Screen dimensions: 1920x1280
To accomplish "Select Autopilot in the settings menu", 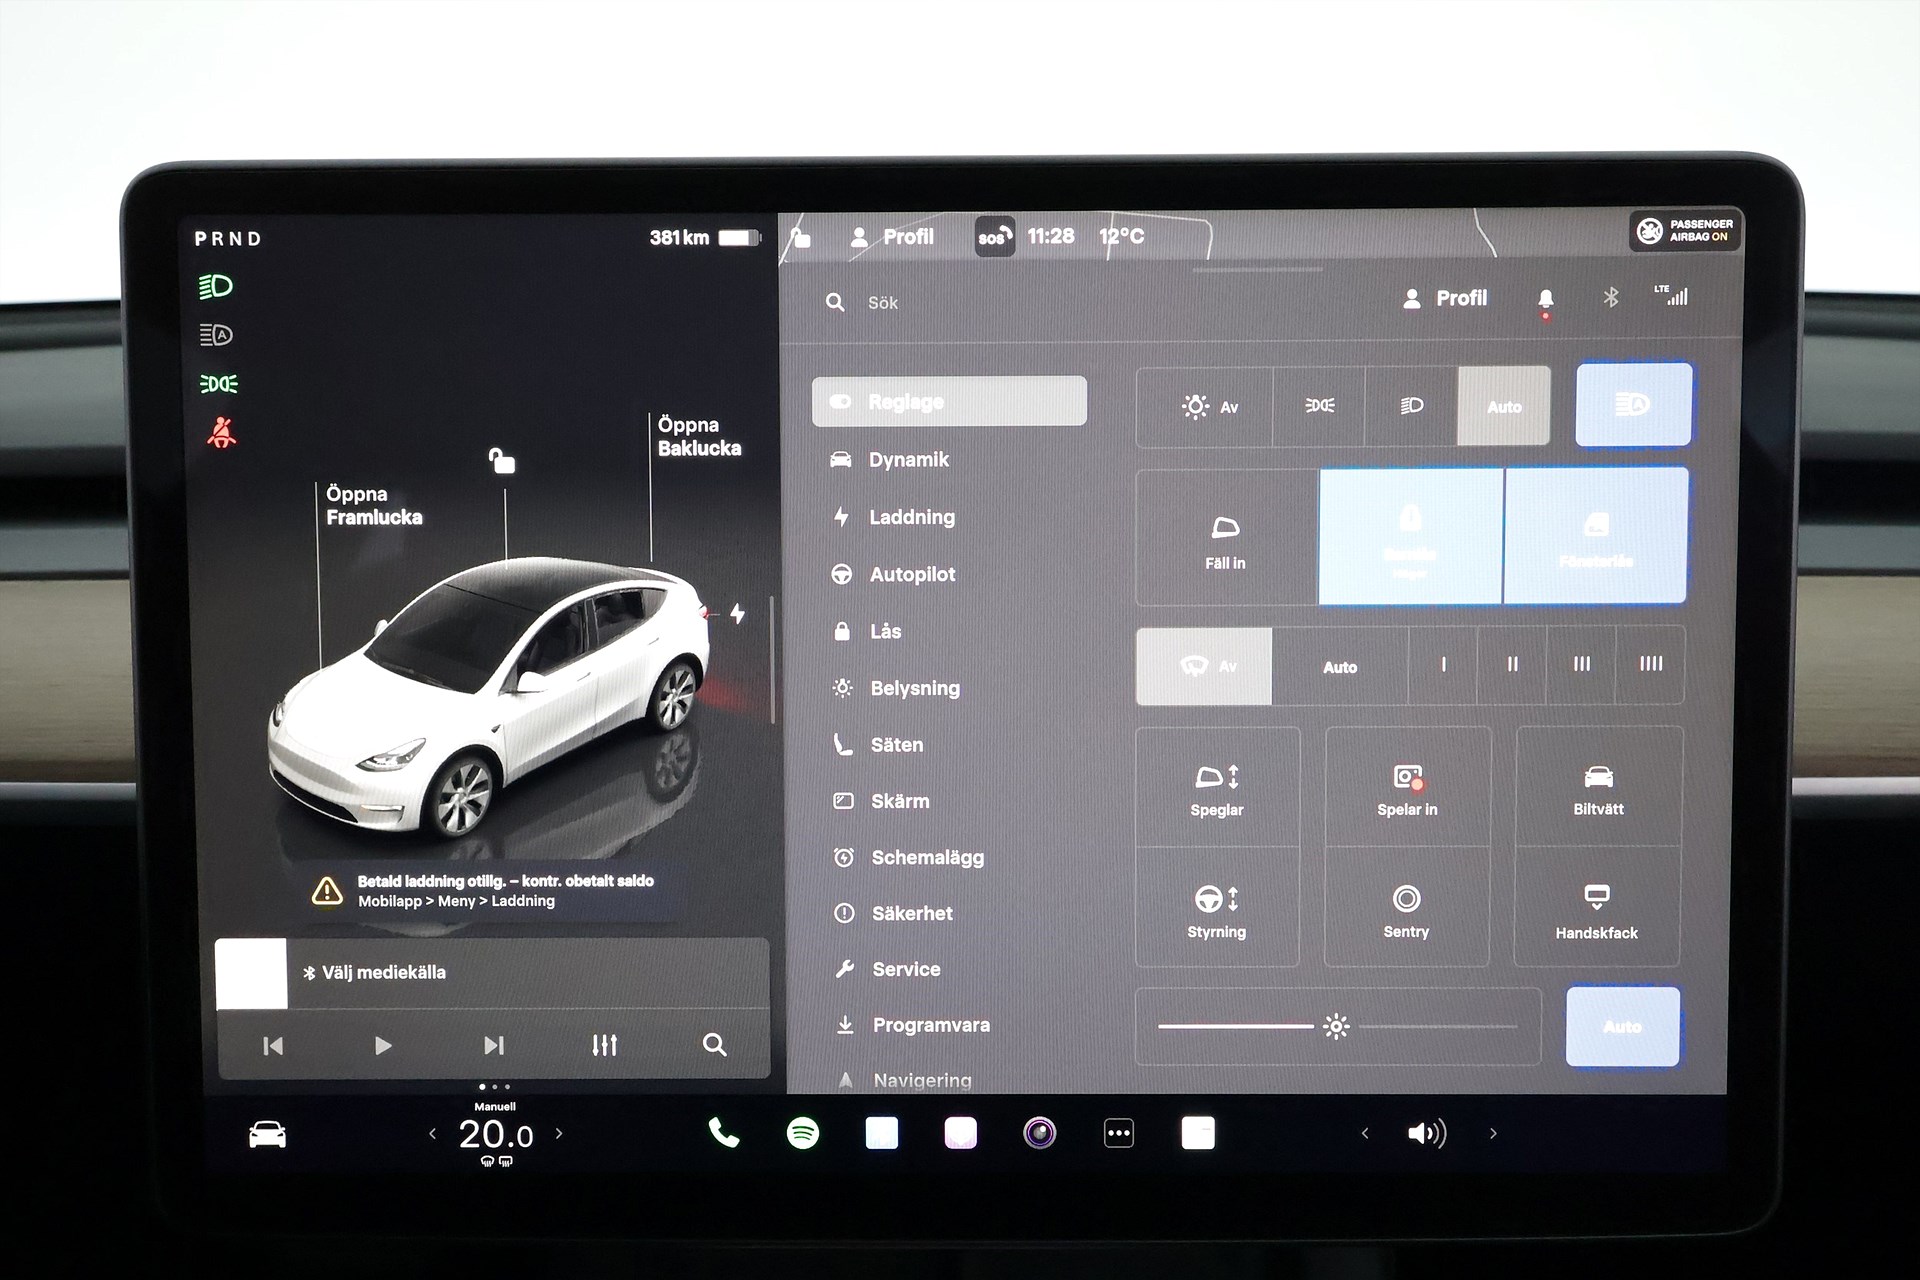I will tap(911, 574).
